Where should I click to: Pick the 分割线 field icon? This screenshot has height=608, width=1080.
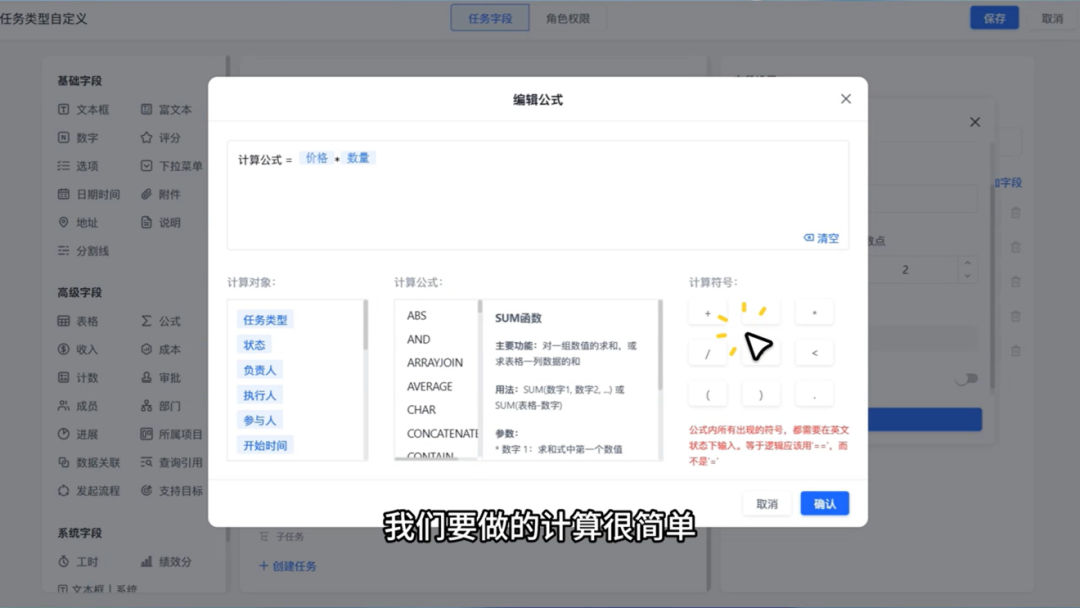coord(63,251)
